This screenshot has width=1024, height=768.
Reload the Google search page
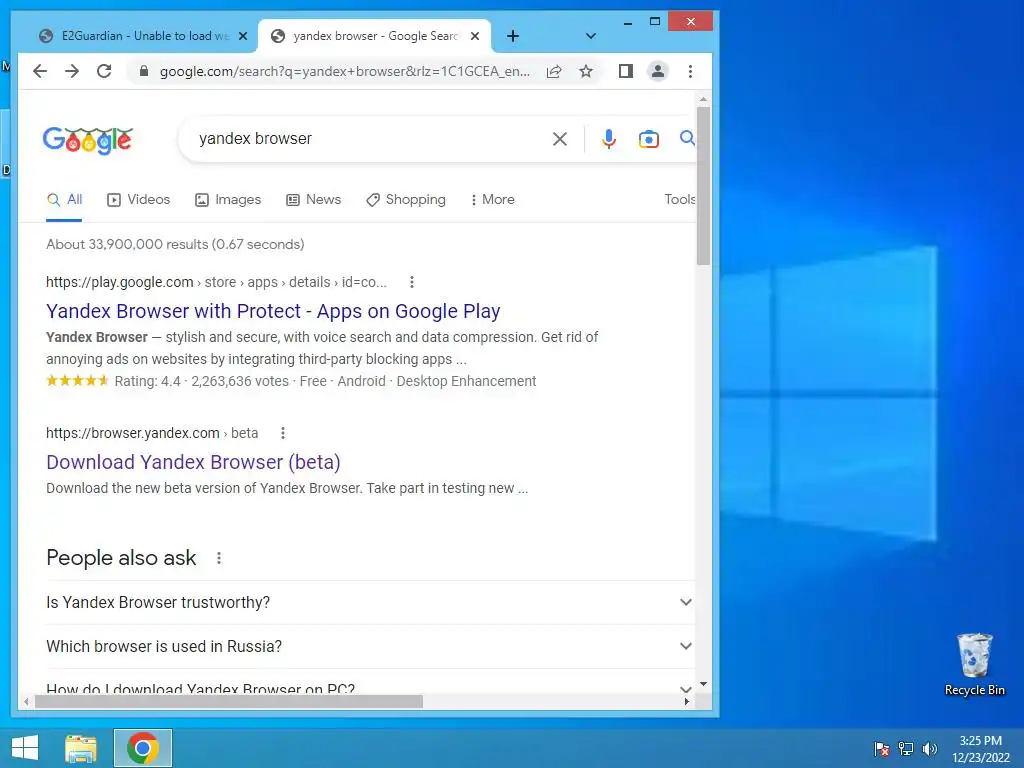104,71
